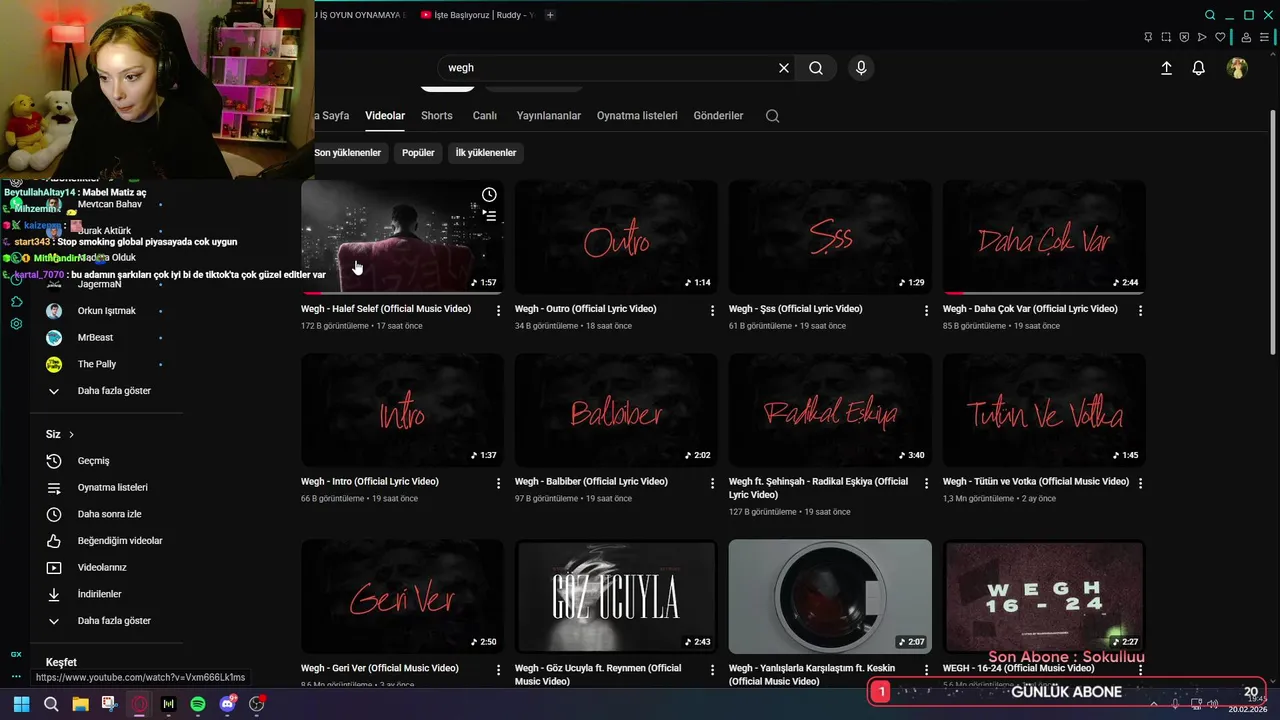Switch to the Shorts tab

436,116
